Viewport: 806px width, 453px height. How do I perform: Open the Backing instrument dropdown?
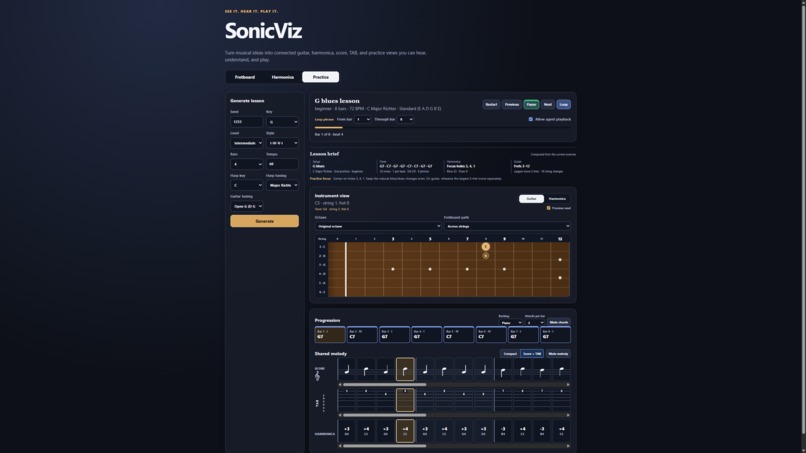pos(510,322)
